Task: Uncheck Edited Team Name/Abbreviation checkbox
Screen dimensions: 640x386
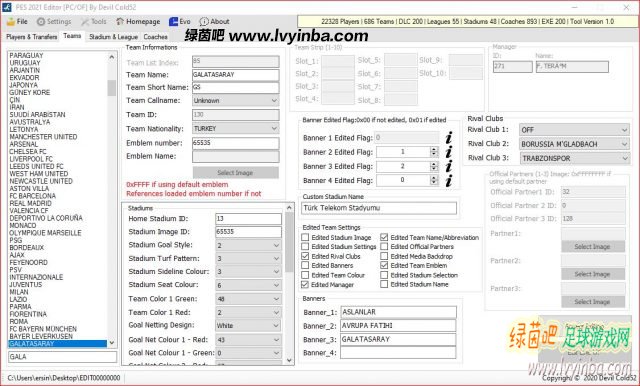Action: [x=384, y=237]
